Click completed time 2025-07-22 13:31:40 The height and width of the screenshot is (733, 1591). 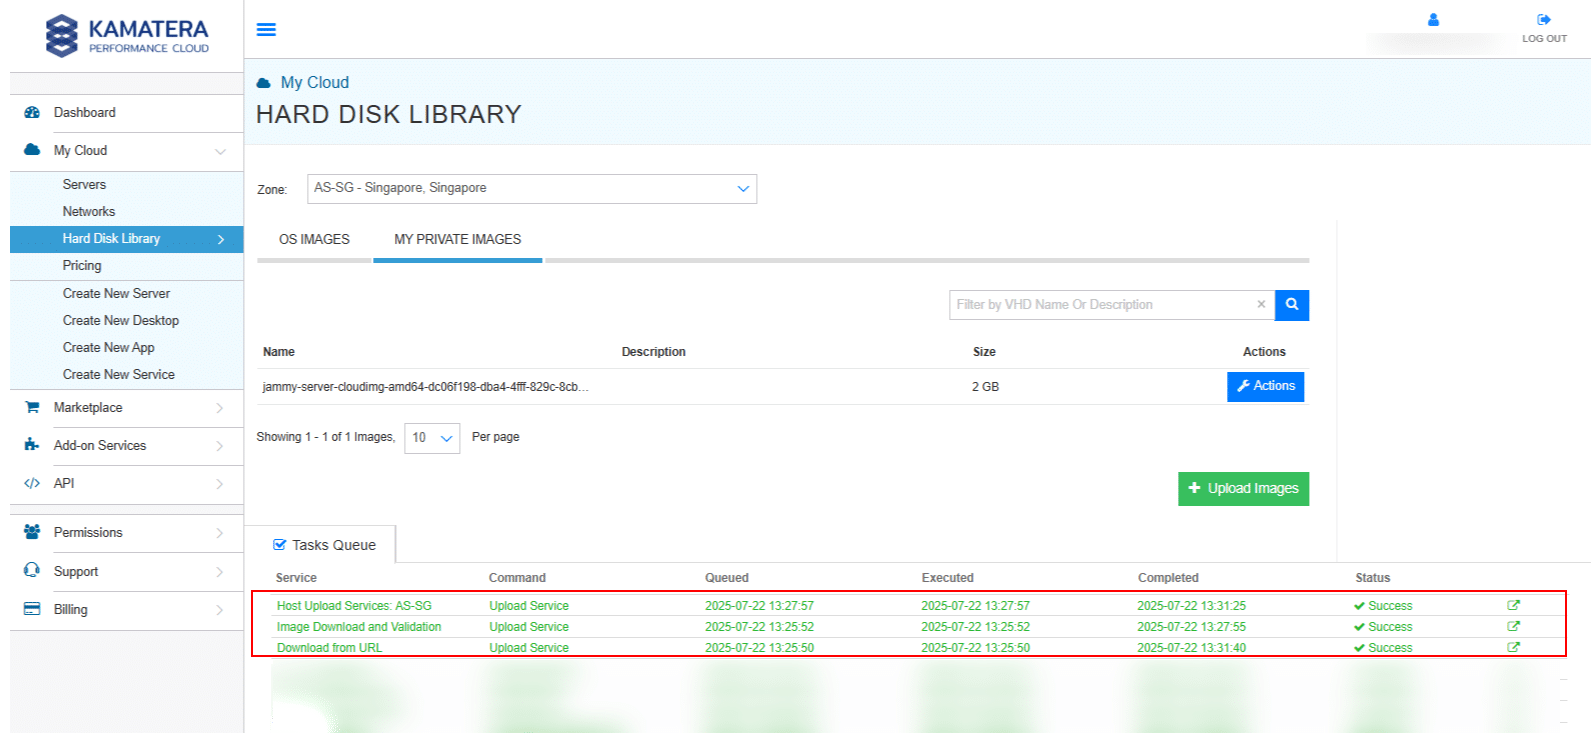1191,648
